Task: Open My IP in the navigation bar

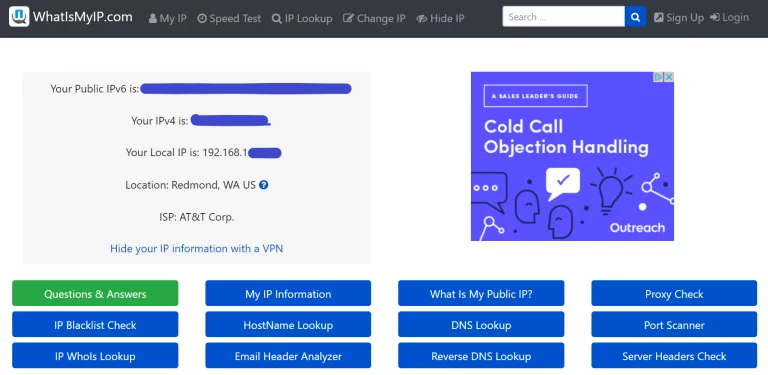Action: [168, 18]
